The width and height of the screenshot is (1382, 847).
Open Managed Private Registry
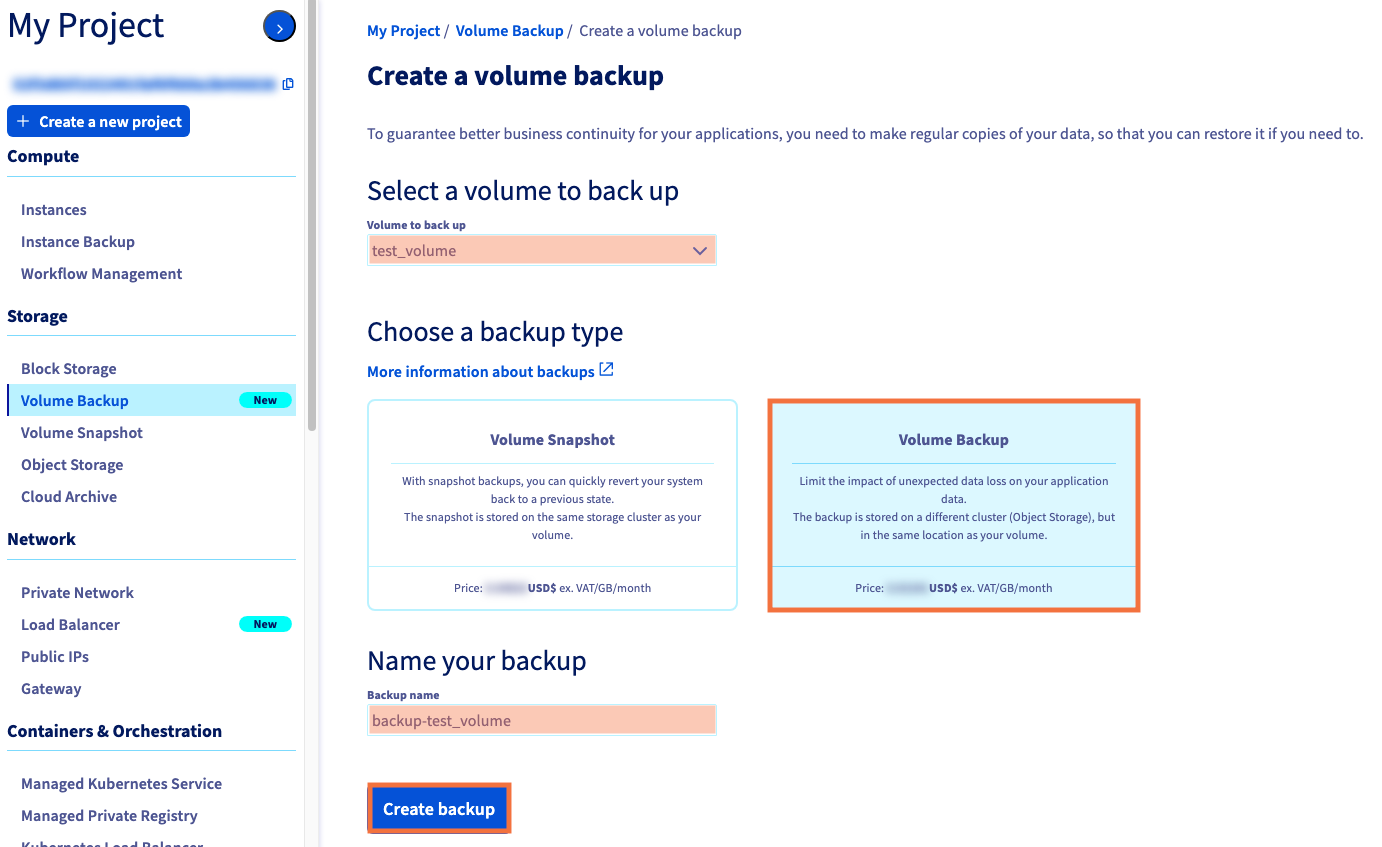[x=109, y=816]
